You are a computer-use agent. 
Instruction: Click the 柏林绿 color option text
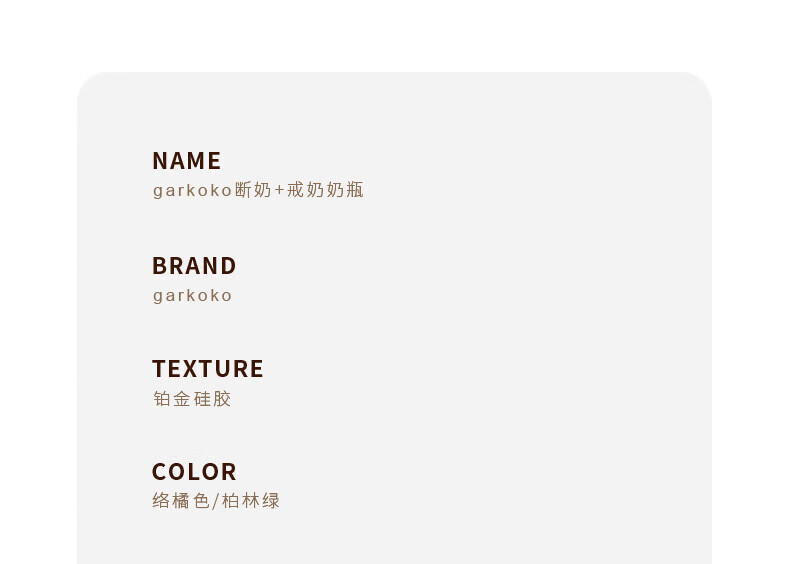click(x=250, y=501)
